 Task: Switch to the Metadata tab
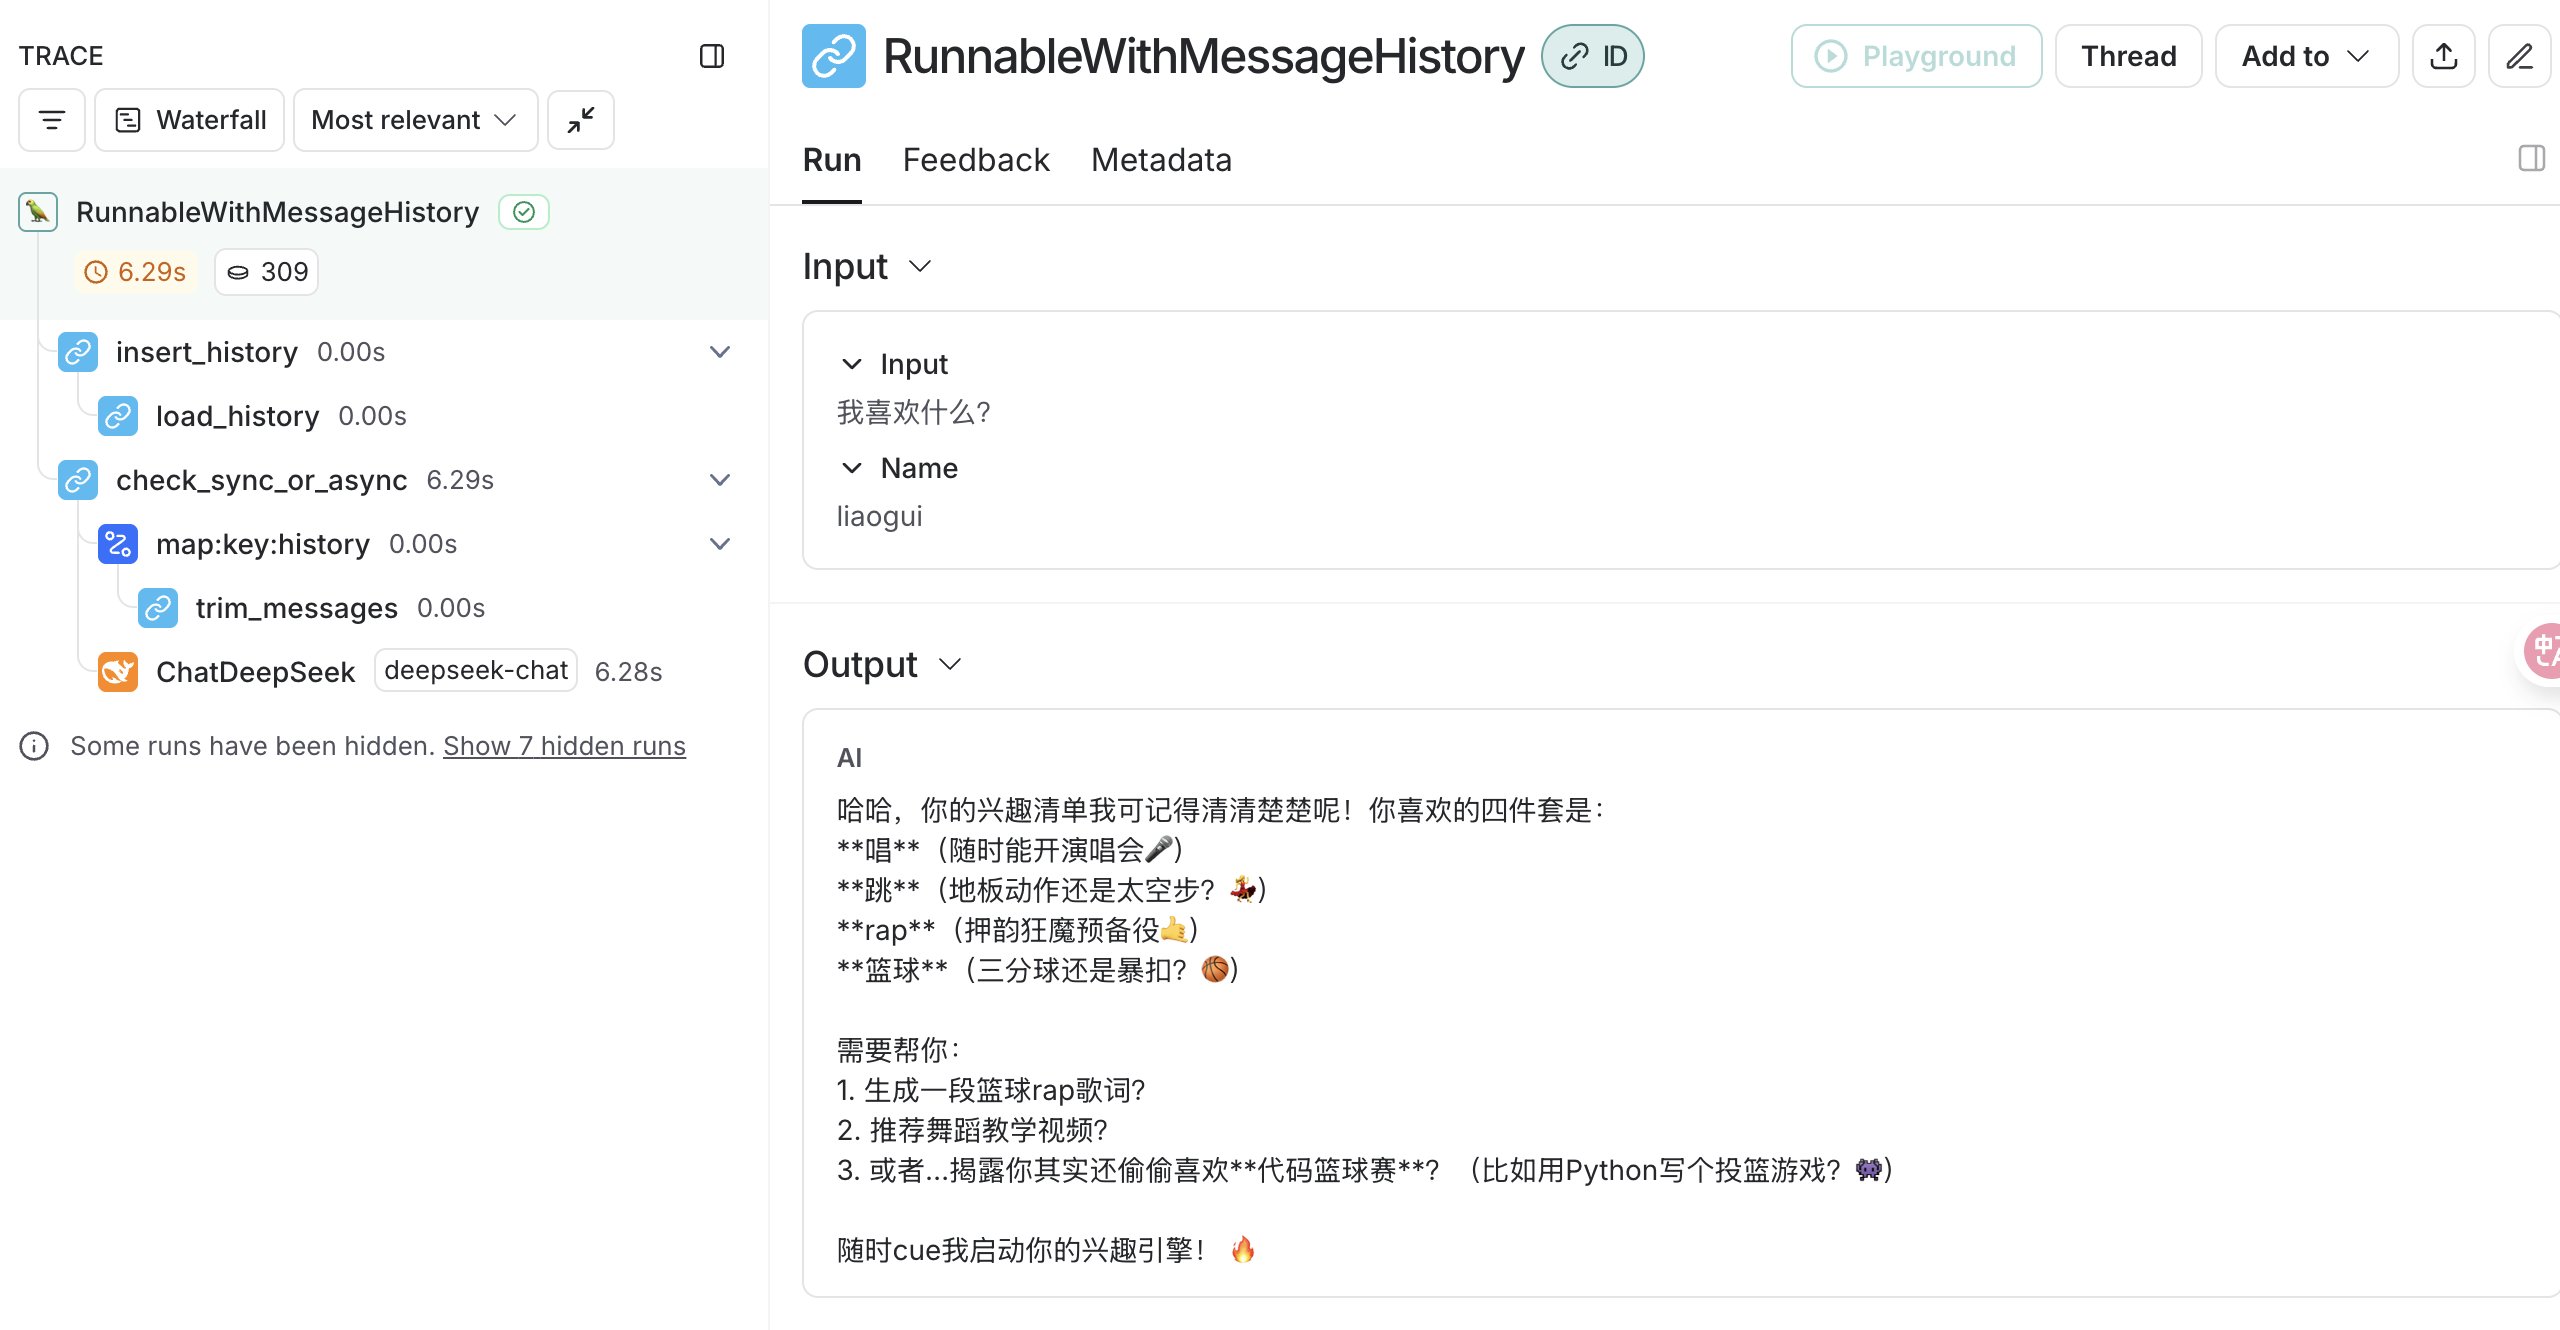point(1161,160)
